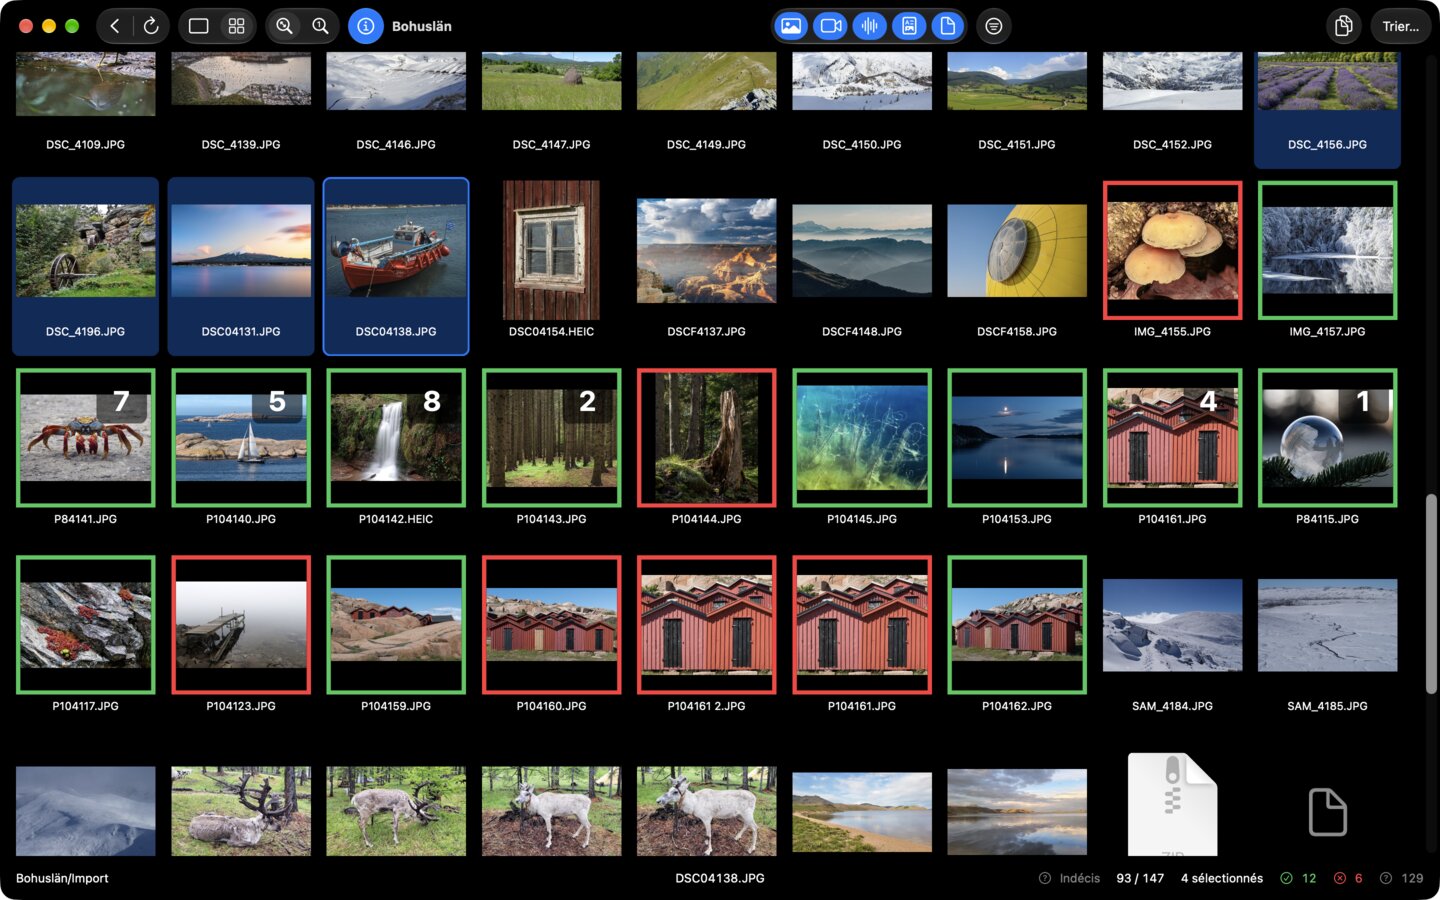Select the P104142.HEIC waterfall thumbnail
The width and height of the screenshot is (1440, 900).
[x=396, y=438]
